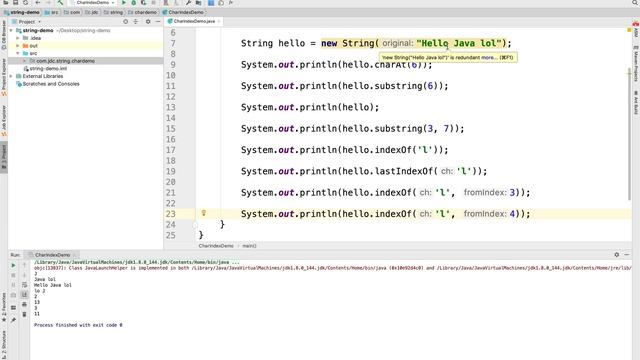Screen dimensions: 640x360
Task: Start debugging with the toolbar bug icon
Action: pos(133,3)
